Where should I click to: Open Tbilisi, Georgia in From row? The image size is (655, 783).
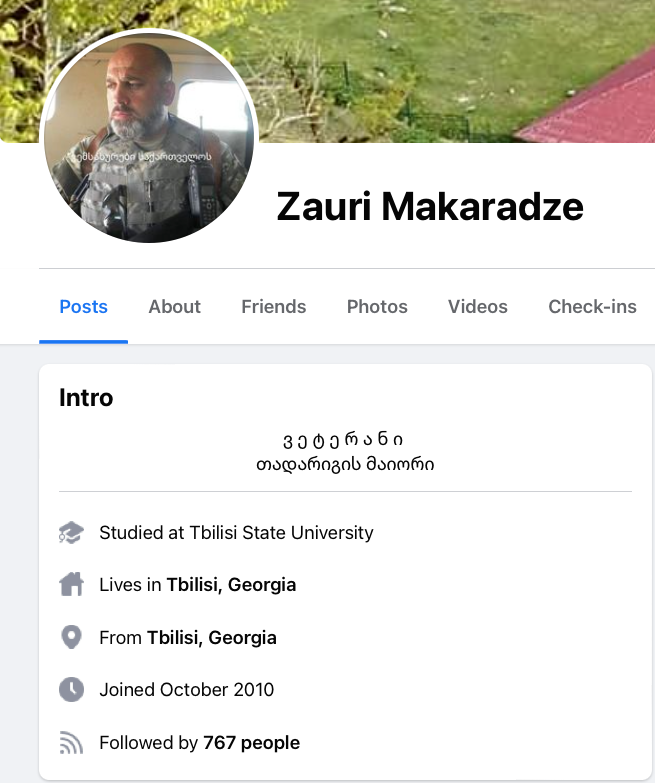point(212,638)
